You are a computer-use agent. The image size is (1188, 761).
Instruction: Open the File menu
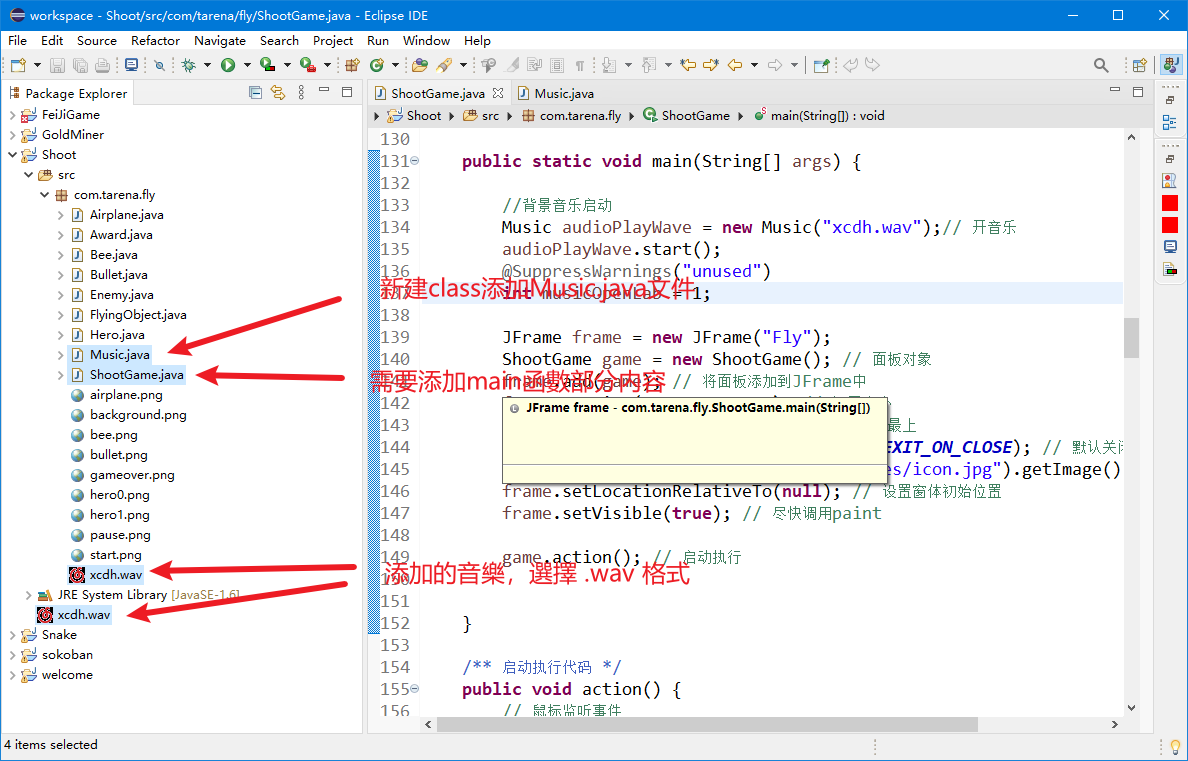point(17,40)
